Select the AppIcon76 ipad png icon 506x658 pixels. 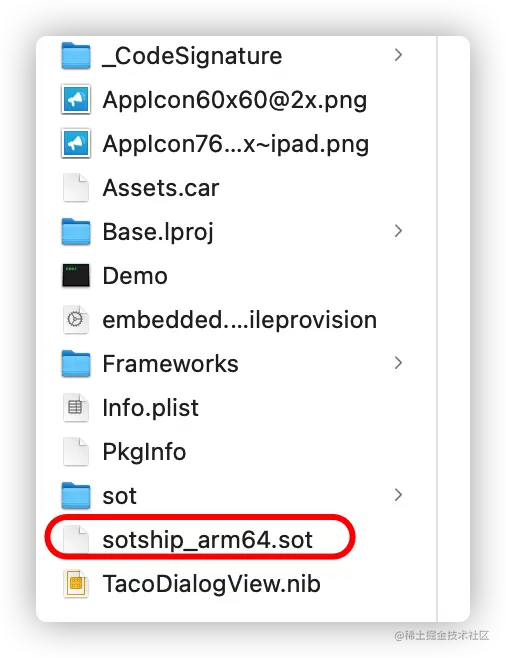click(x=76, y=144)
